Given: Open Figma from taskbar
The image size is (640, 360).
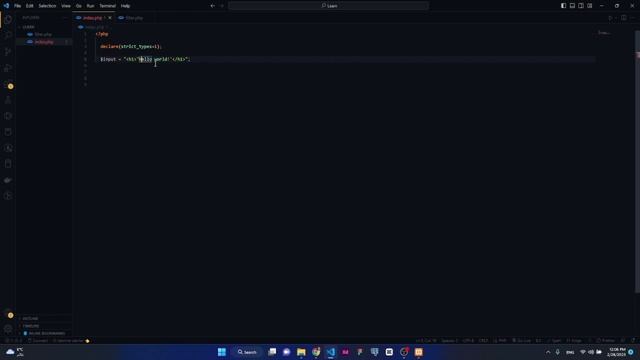Looking at the screenshot, I should pyautogui.click(x=360, y=352).
